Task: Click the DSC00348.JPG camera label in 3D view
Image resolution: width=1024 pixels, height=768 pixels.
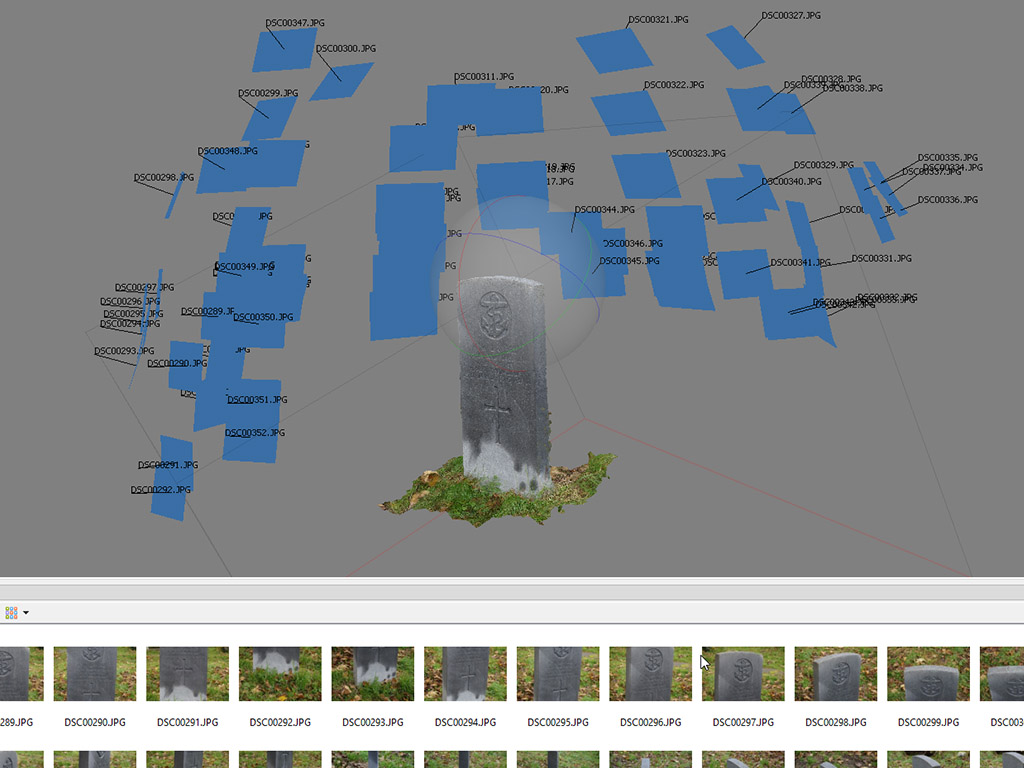Action: (228, 151)
